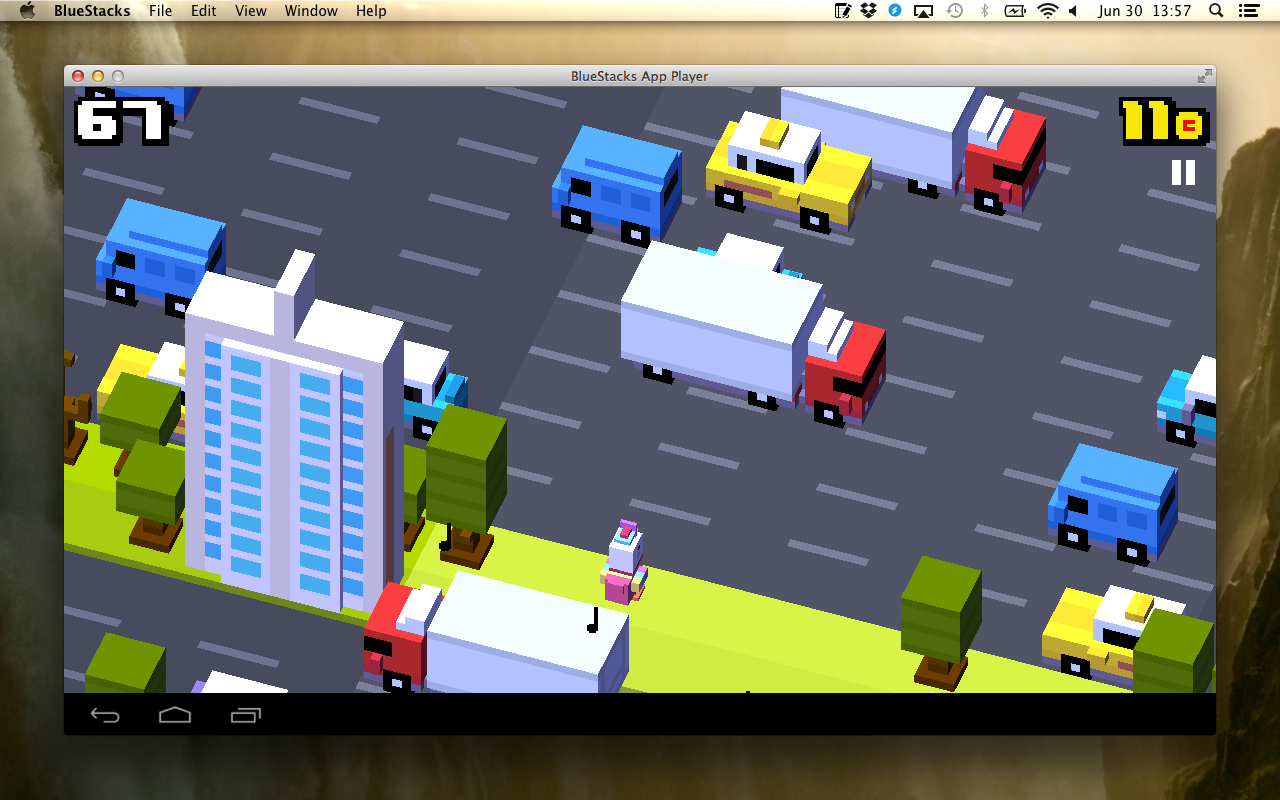Image resolution: width=1280 pixels, height=800 pixels.
Task: Open the Android recent apps icon
Action: click(x=245, y=715)
